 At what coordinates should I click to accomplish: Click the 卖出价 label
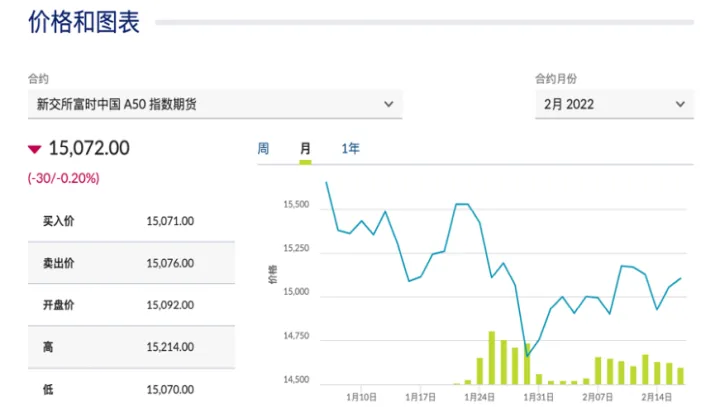click(58, 263)
